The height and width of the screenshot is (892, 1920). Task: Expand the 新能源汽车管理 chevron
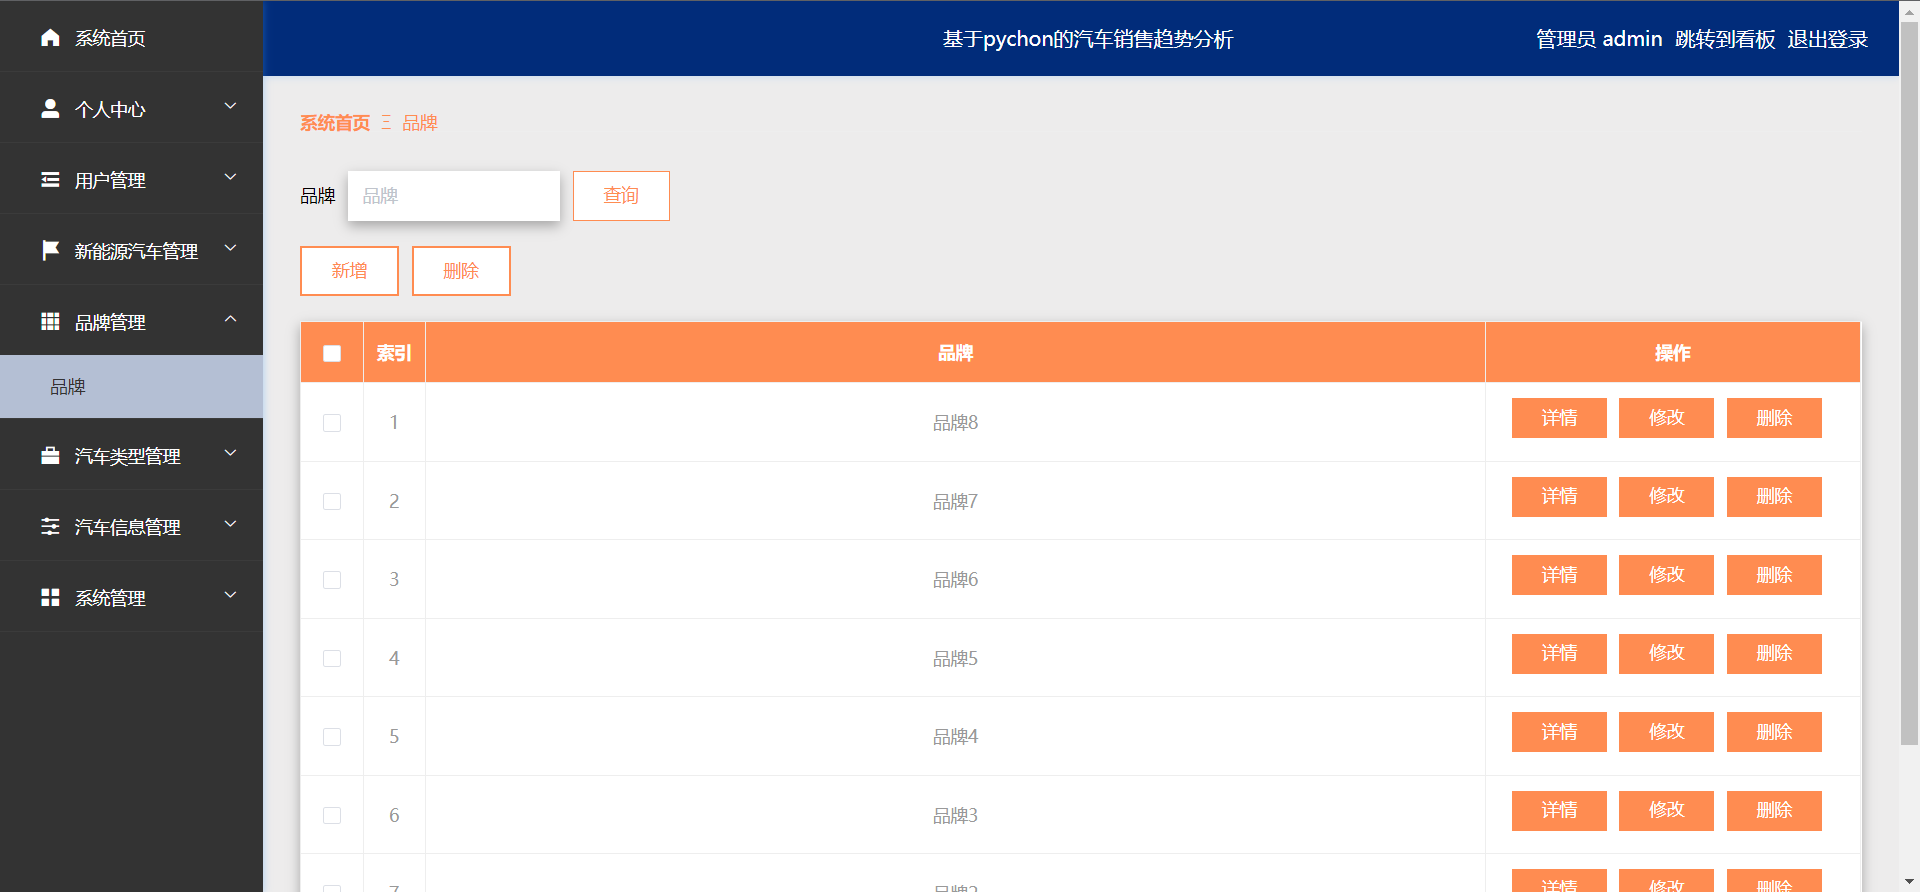tap(230, 248)
